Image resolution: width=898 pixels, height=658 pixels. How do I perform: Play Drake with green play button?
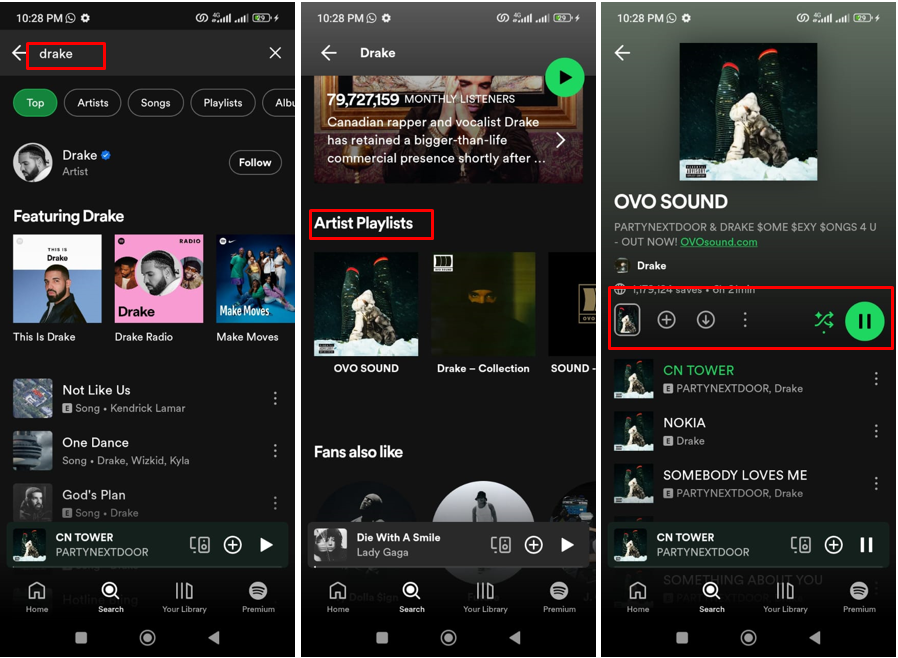pyautogui.click(x=565, y=77)
